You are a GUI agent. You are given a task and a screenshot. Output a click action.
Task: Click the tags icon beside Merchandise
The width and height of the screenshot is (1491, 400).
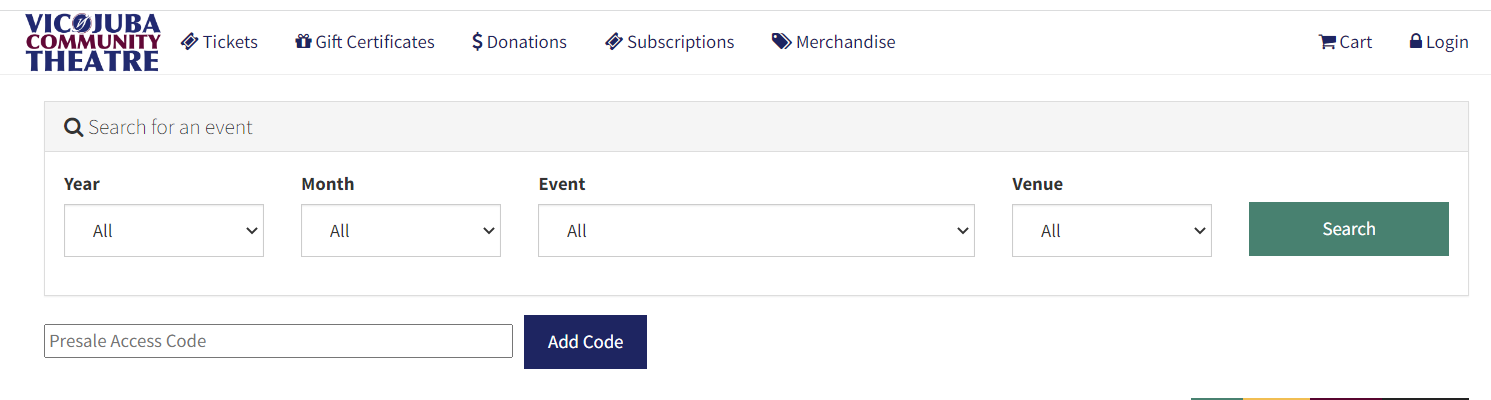click(x=782, y=41)
